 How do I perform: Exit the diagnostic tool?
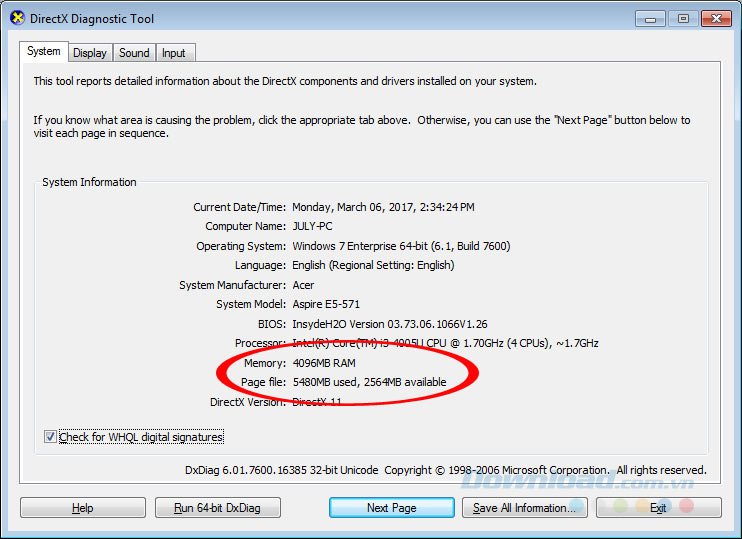point(659,508)
